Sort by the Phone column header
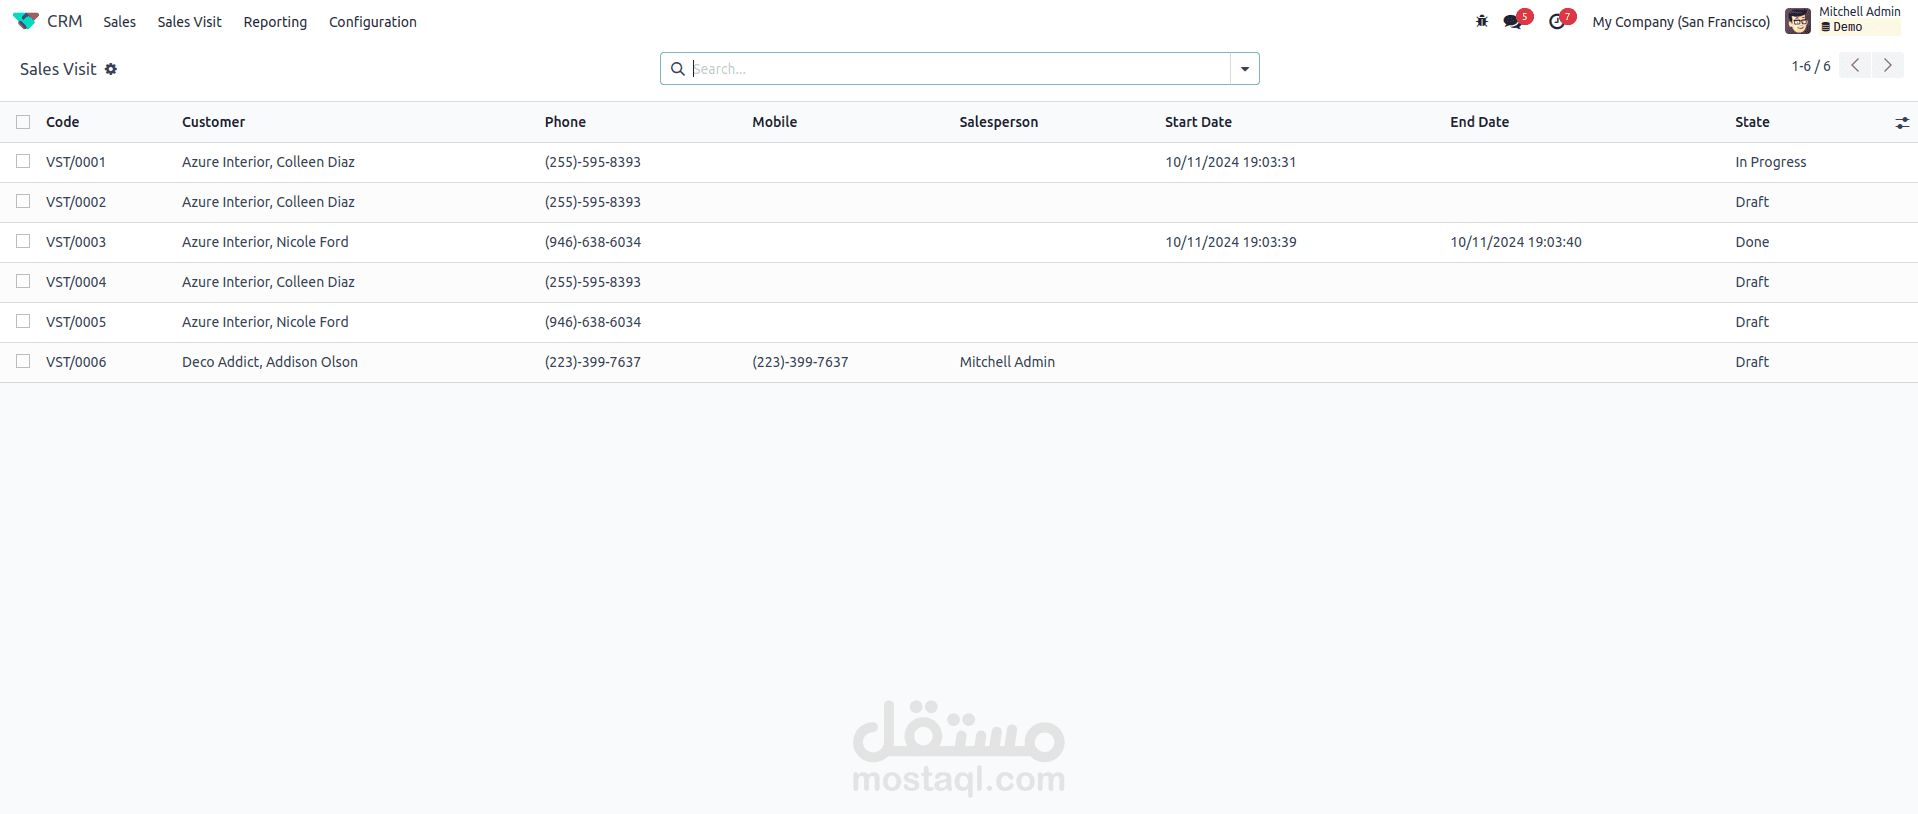Image resolution: width=1918 pixels, height=814 pixels. [565, 122]
